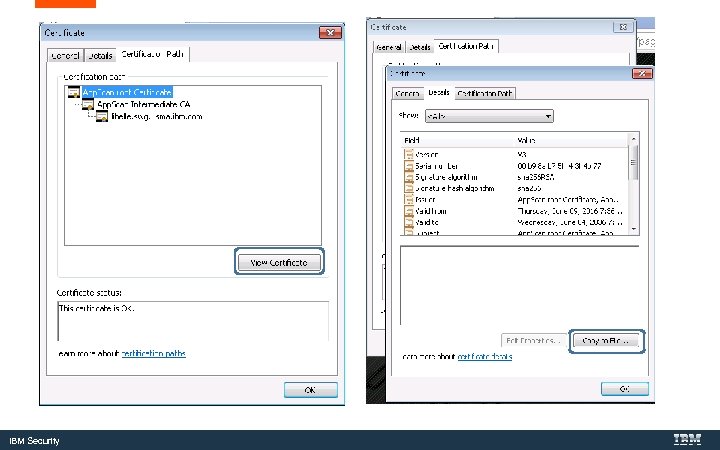Click the Valid from field icon

coord(409,211)
